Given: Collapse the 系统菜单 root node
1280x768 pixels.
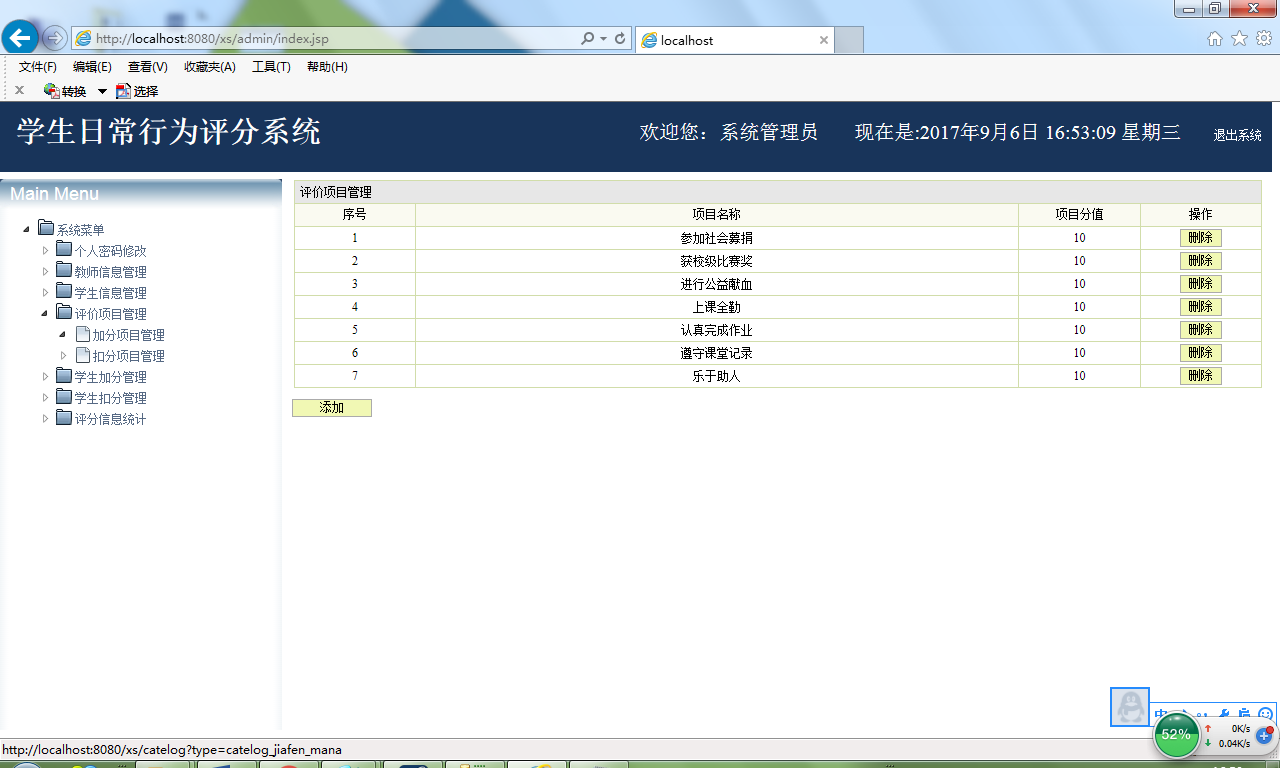Looking at the screenshot, I should [x=26, y=230].
